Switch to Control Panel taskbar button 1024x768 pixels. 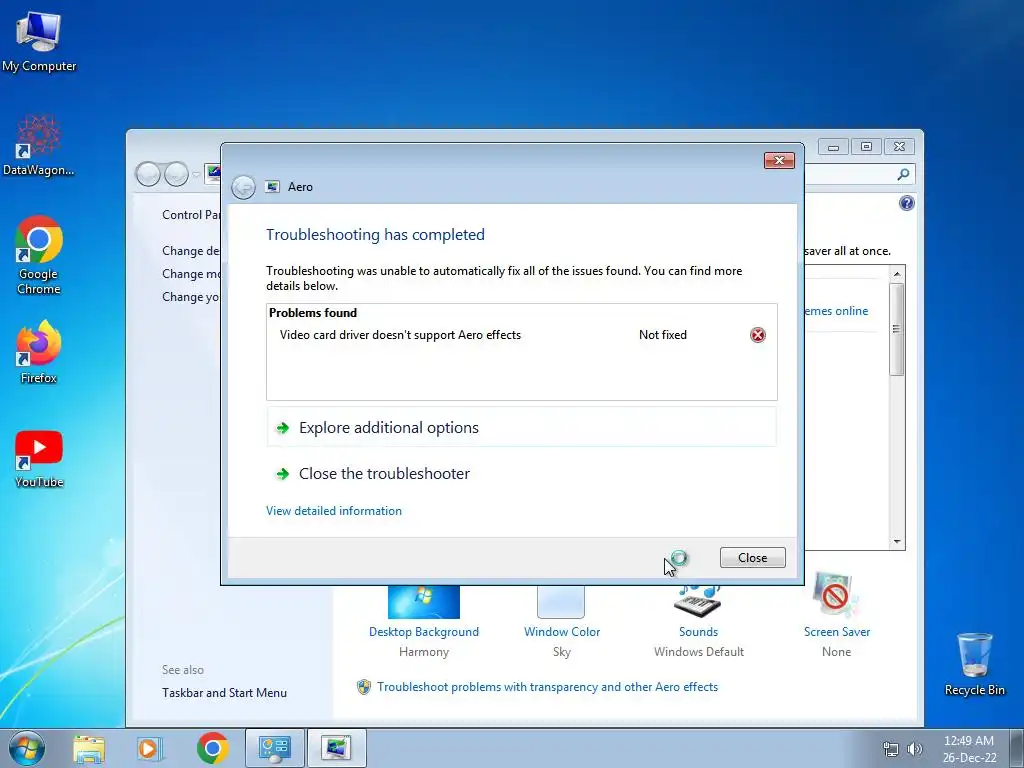pyautogui.click(x=275, y=748)
